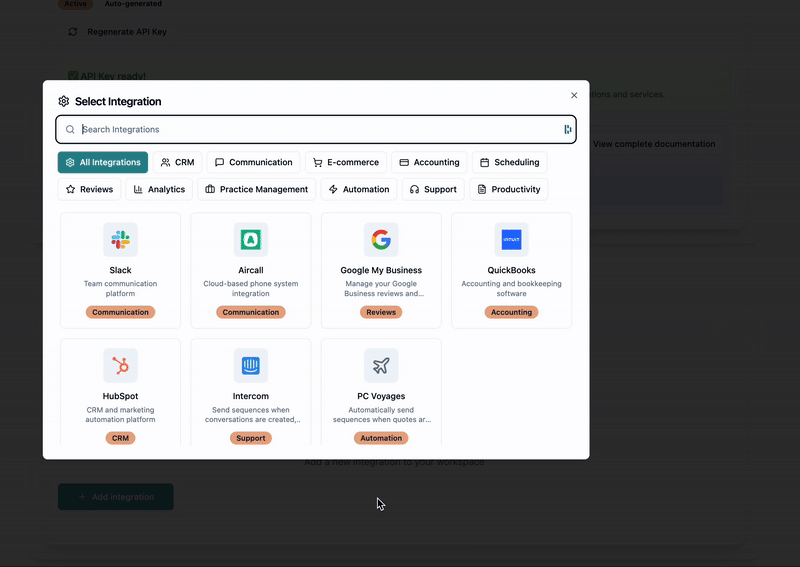800x567 pixels.
Task: Choose the Intercom integration title
Action: [251, 396]
